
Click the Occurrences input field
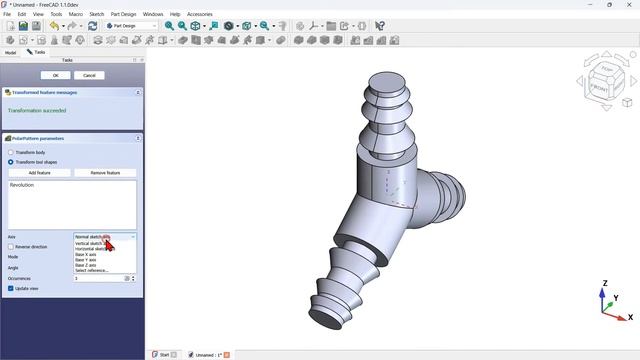pyautogui.click(x=99, y=278)
